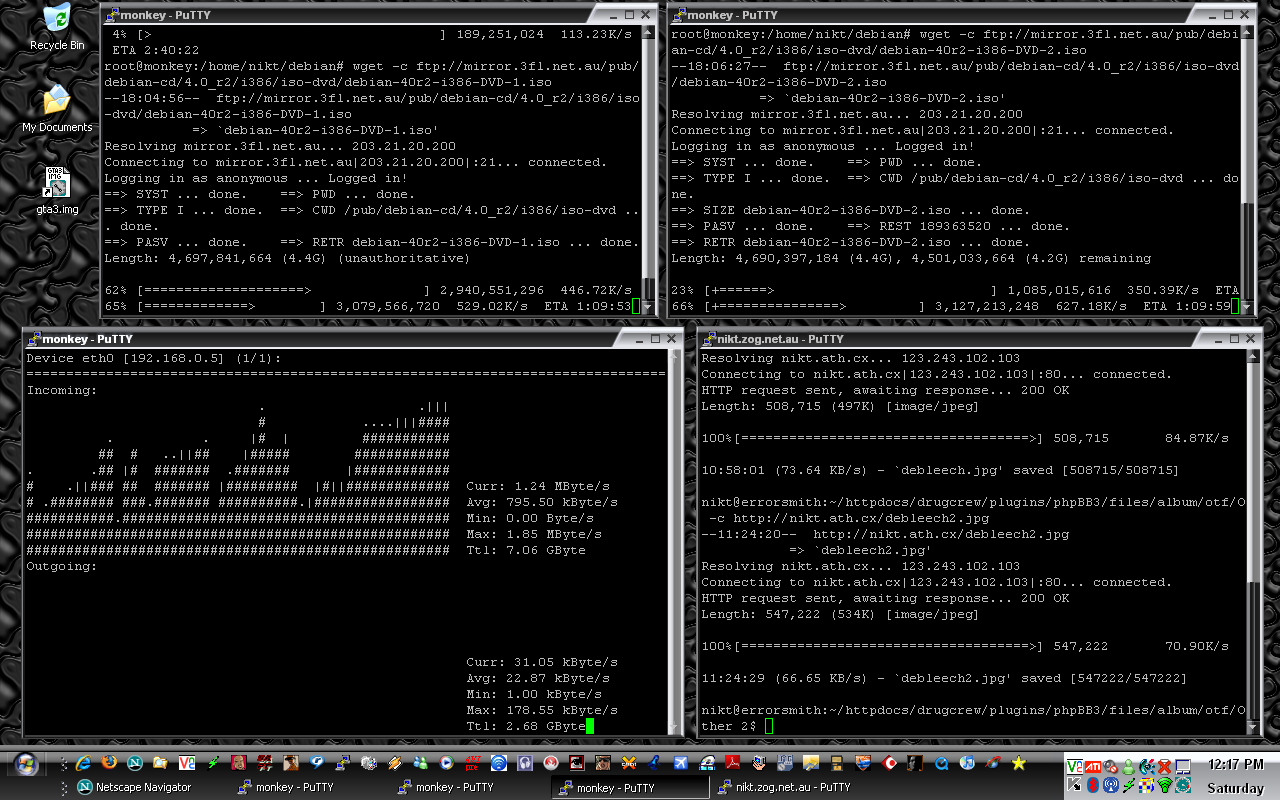
Task: Open system menu of nikt.zog.net.au PuTTY window
Action: (709, 339)
